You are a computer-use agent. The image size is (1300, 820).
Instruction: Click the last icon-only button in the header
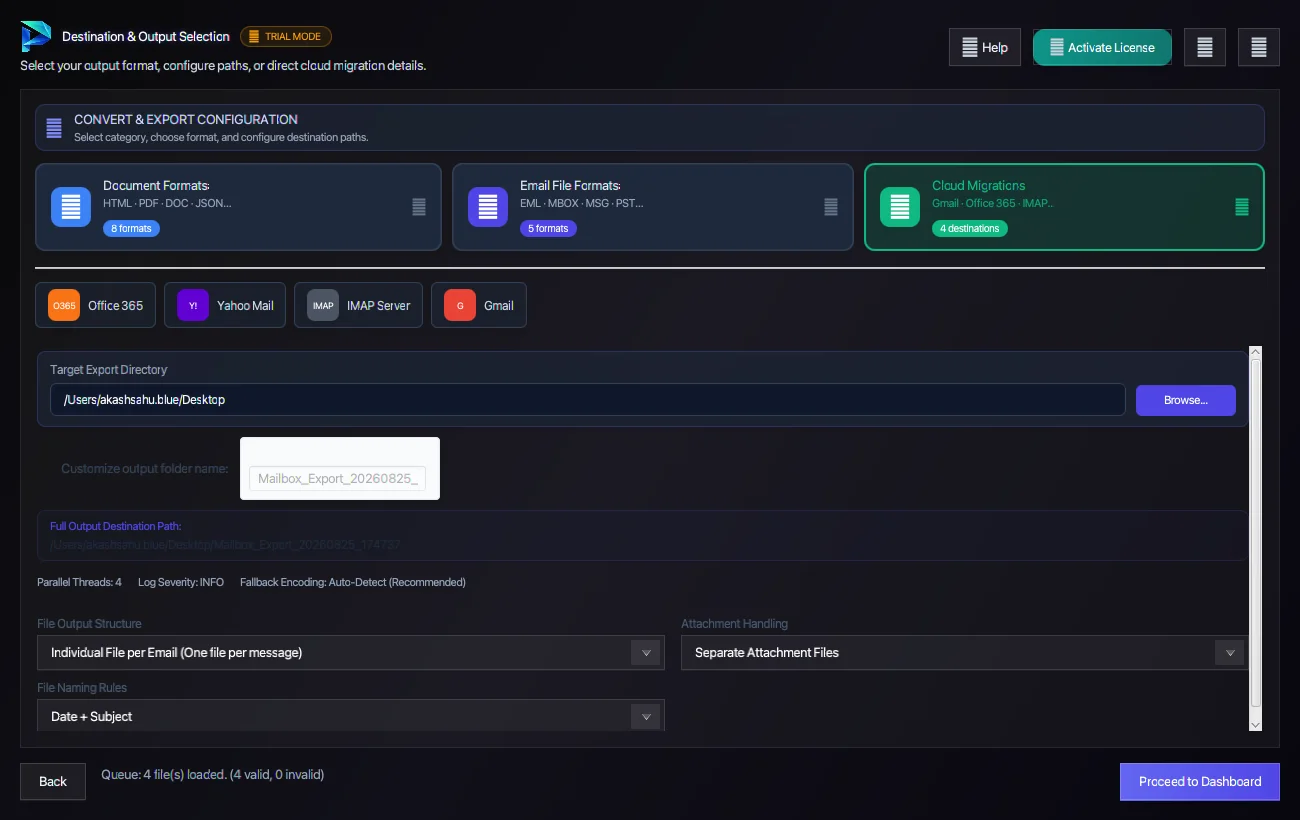point(1259,47)
